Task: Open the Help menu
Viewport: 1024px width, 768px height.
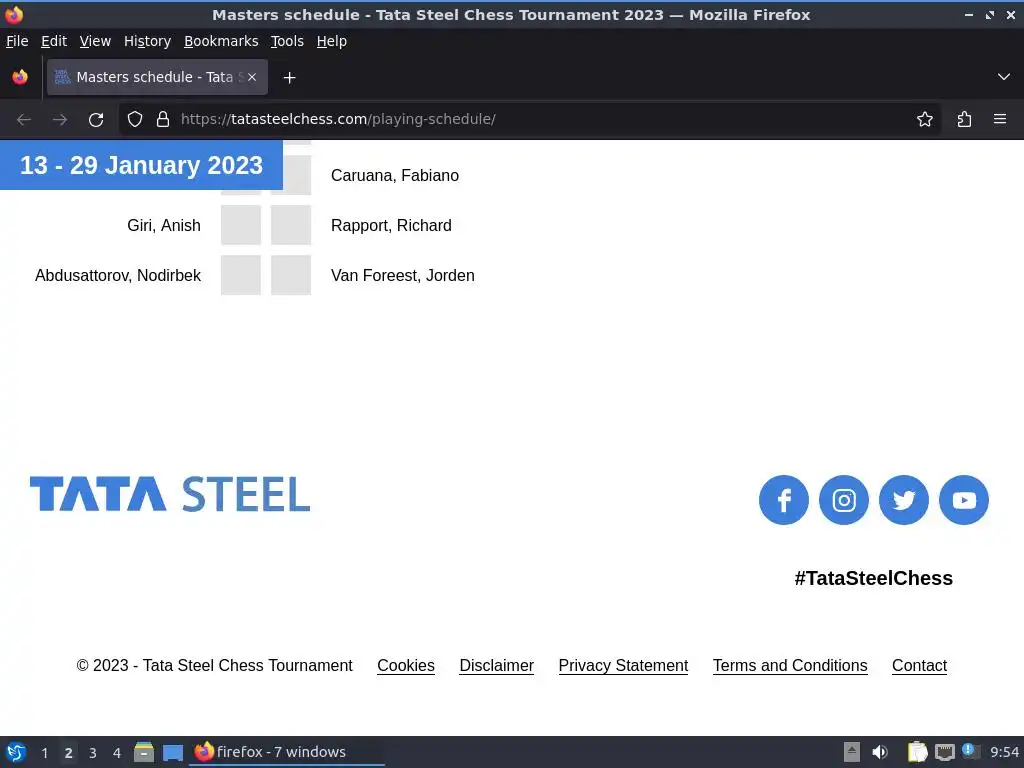Action: click(x=332, y=41)
